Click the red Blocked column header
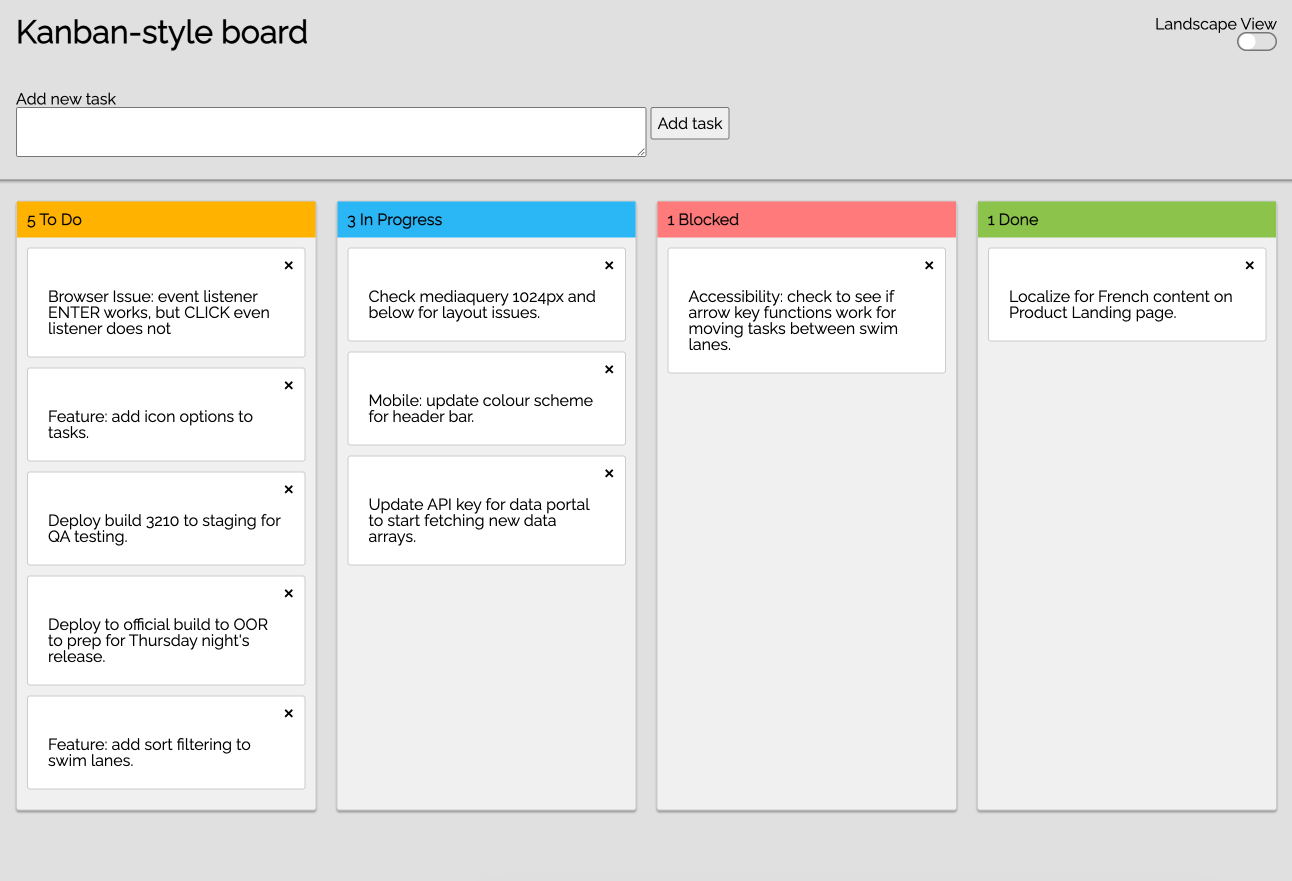The height and width of the screenshot is (881, 1292). point(806,220)
